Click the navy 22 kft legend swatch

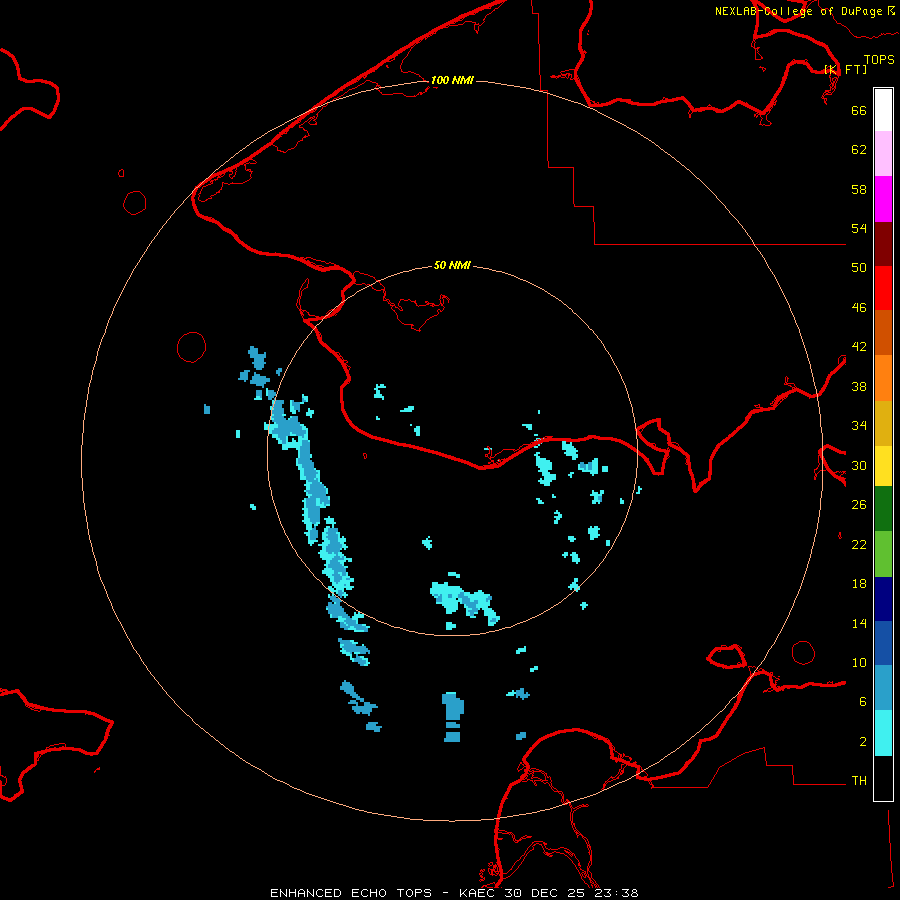pos(883,599)
